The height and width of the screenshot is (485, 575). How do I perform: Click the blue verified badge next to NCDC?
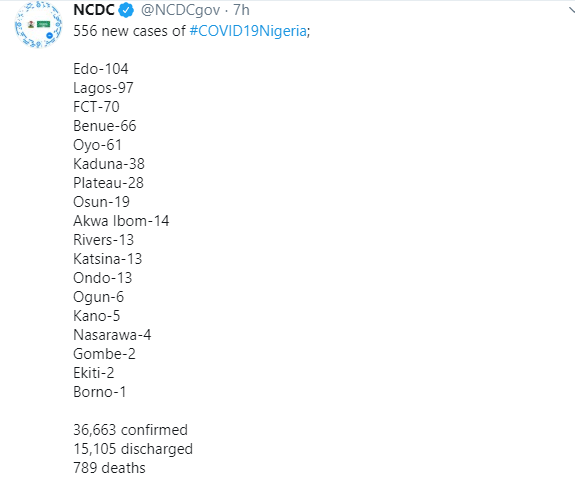tap(127, 10)
